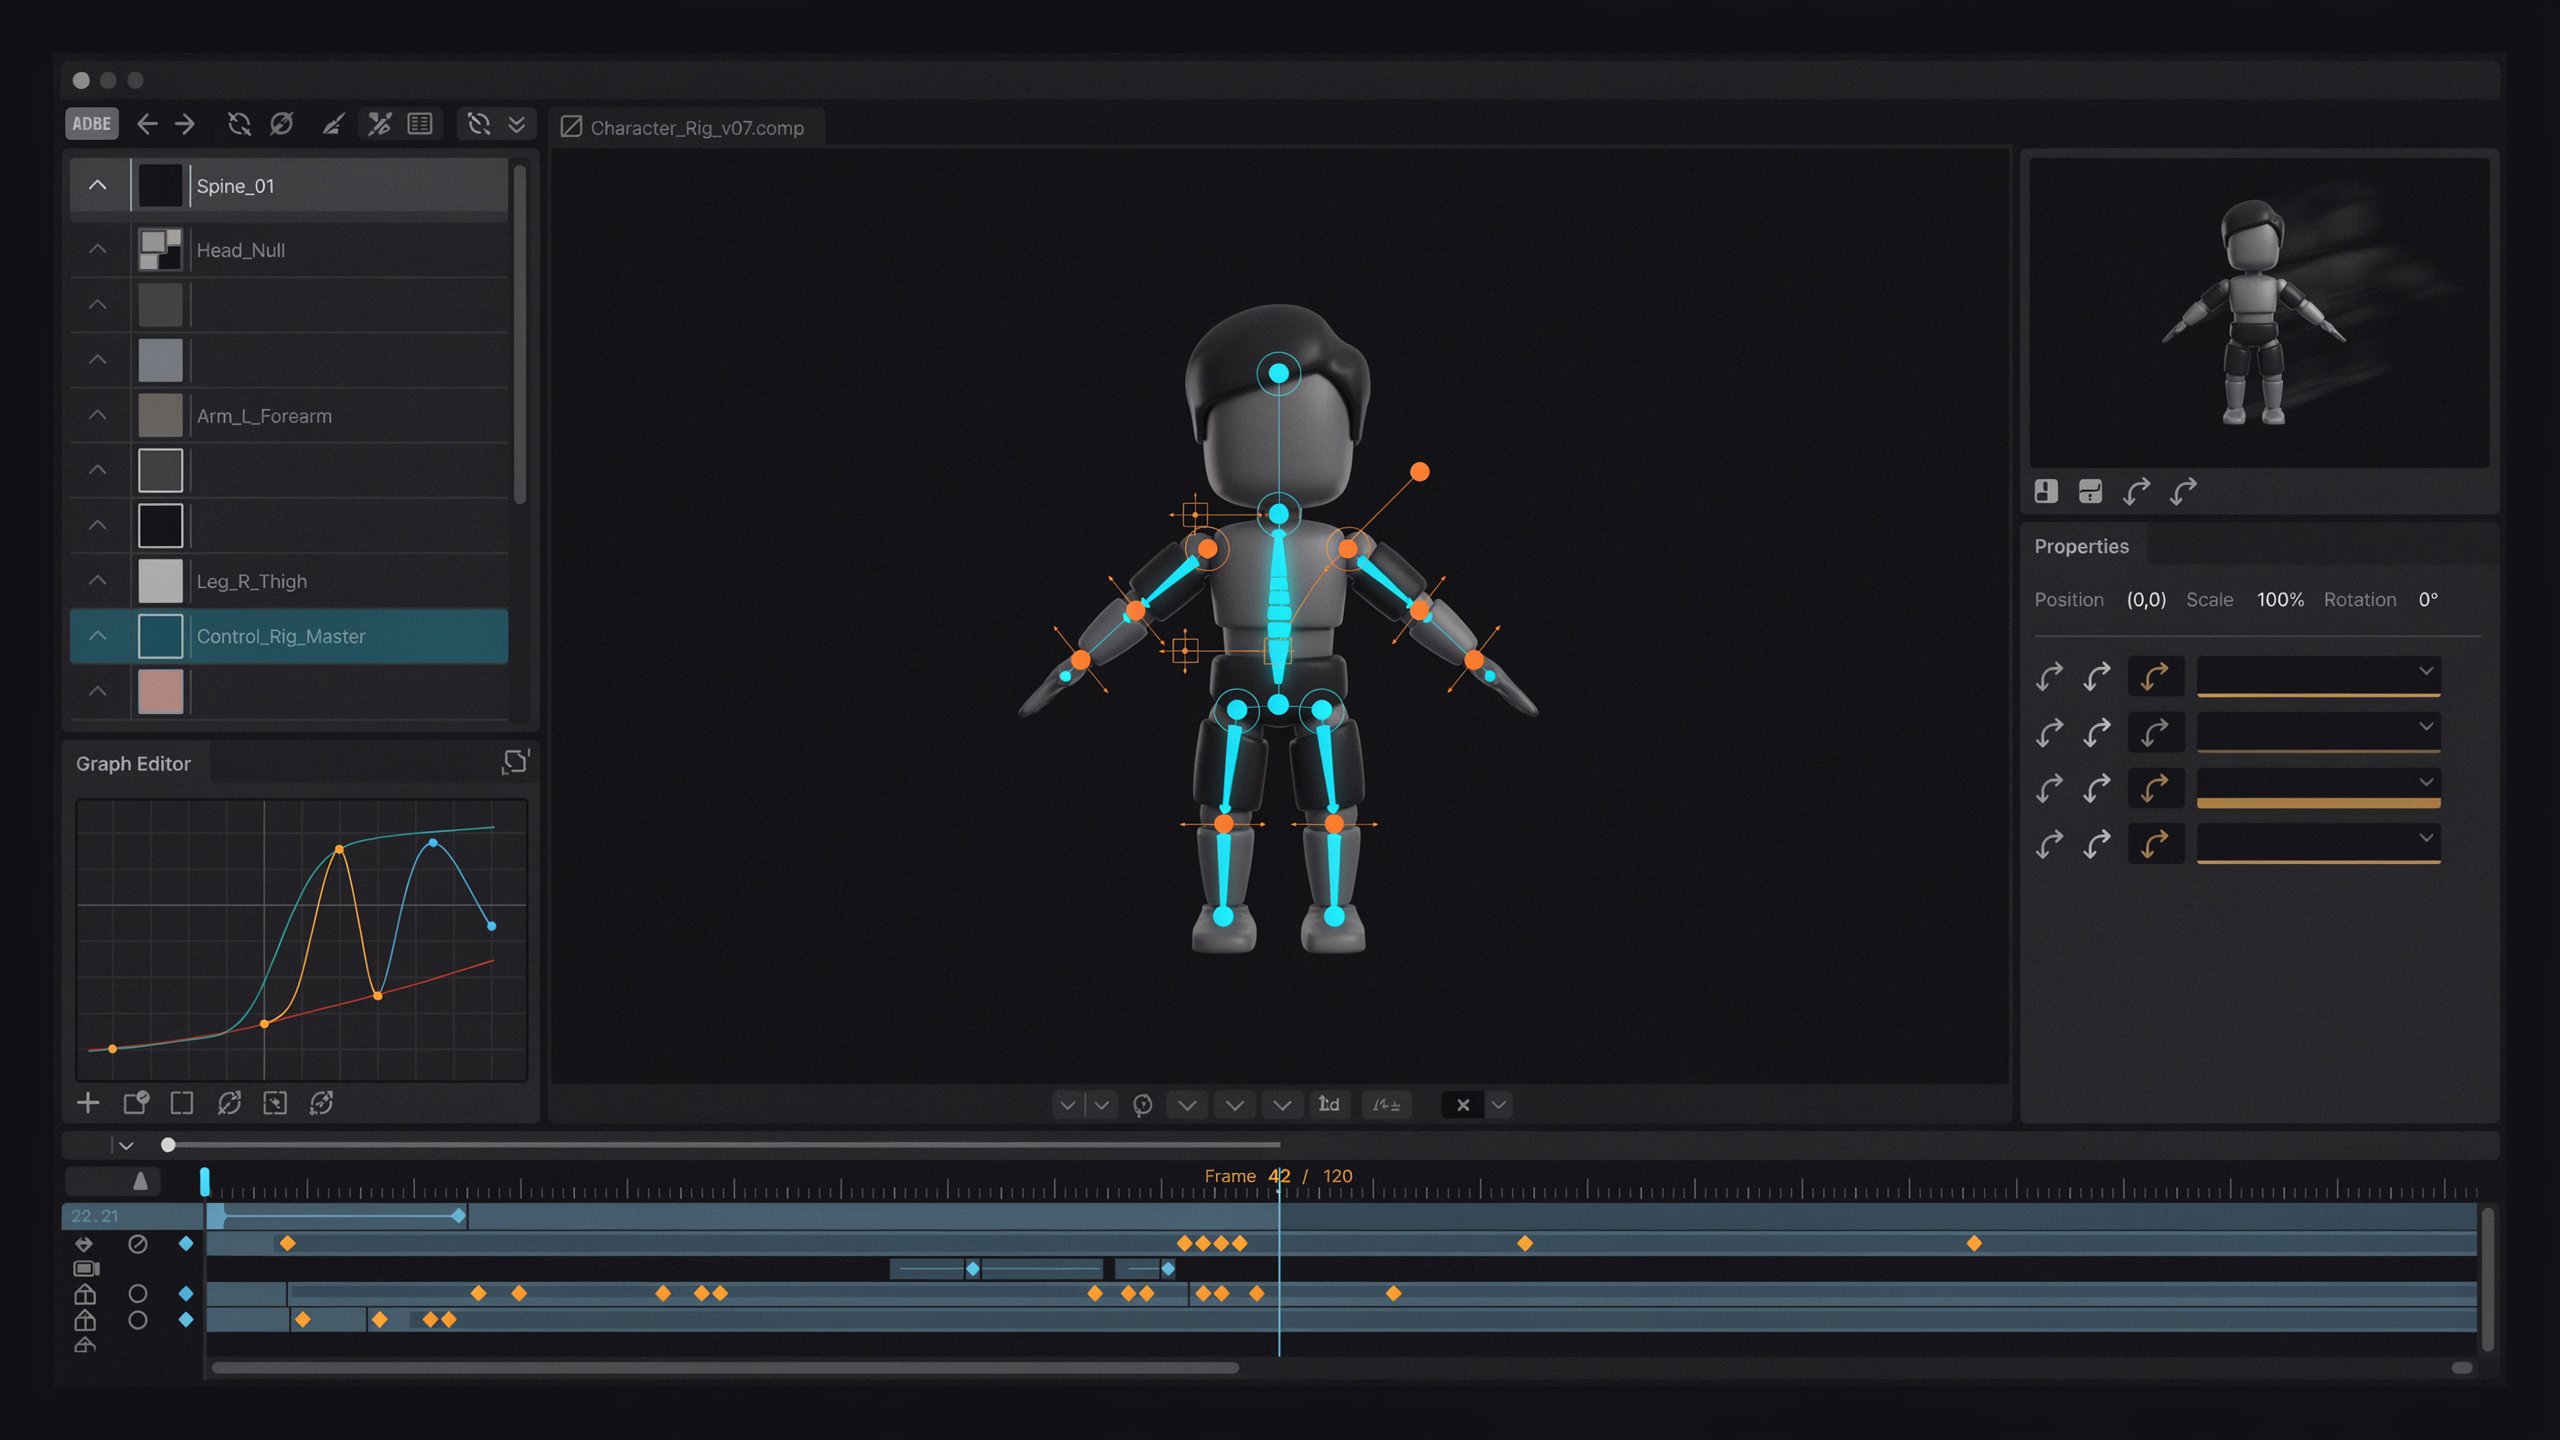Click the 1:d button below viewport

click(1329, 1105)
